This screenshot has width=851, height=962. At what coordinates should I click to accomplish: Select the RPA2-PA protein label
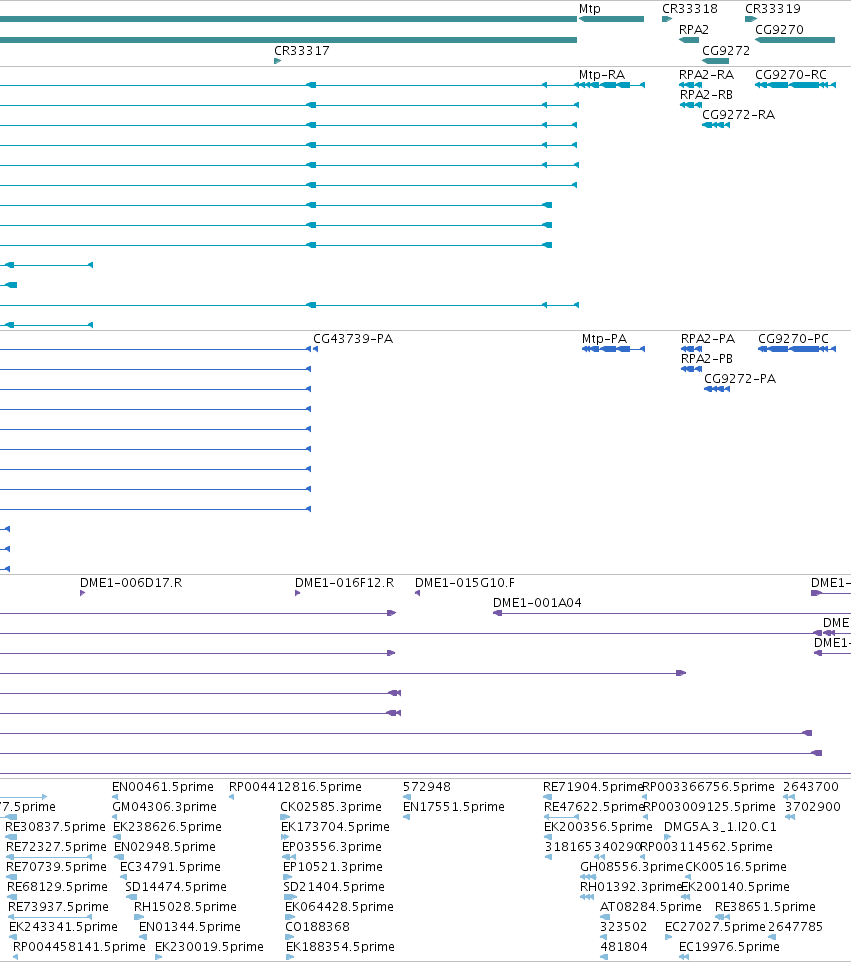[x=707, y=339]
